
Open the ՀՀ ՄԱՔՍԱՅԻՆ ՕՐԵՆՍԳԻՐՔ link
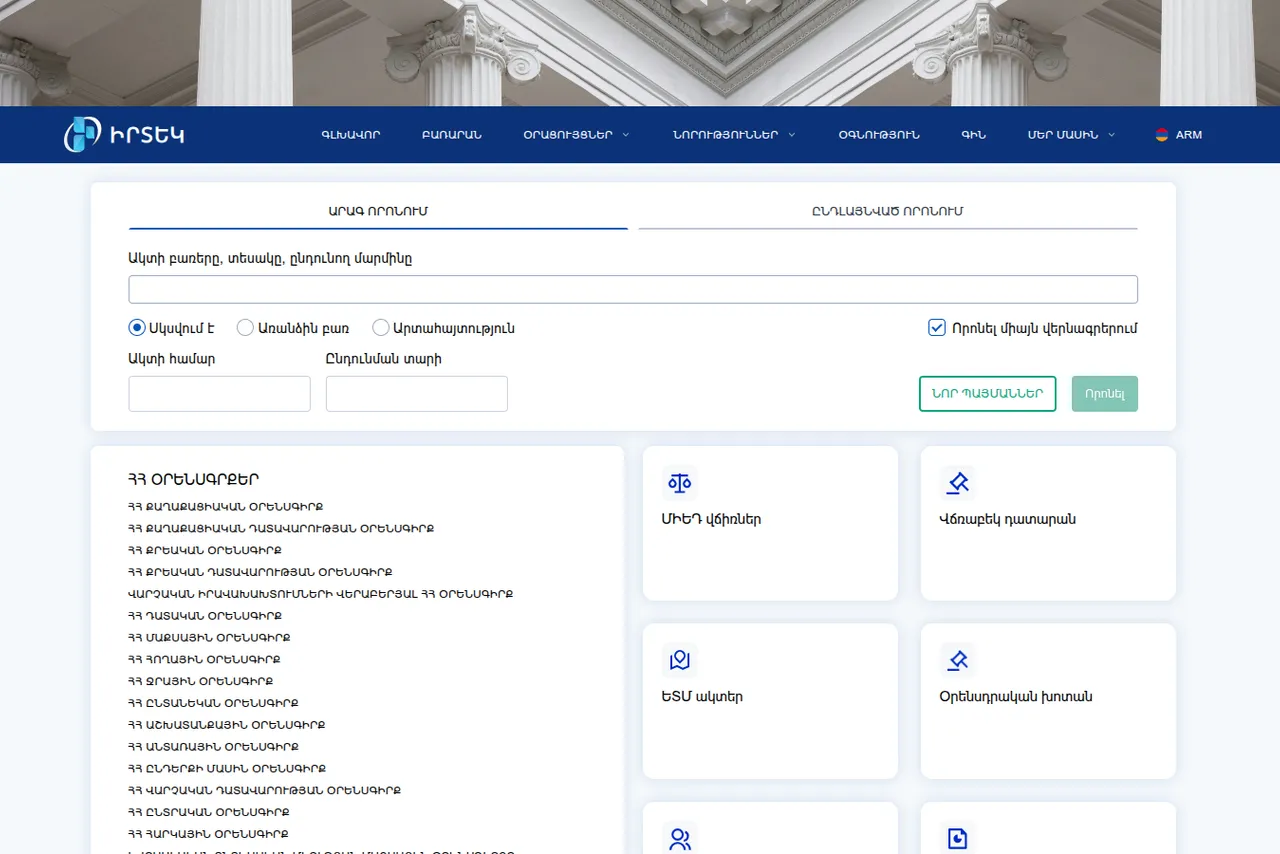click(x=210, y=638)
